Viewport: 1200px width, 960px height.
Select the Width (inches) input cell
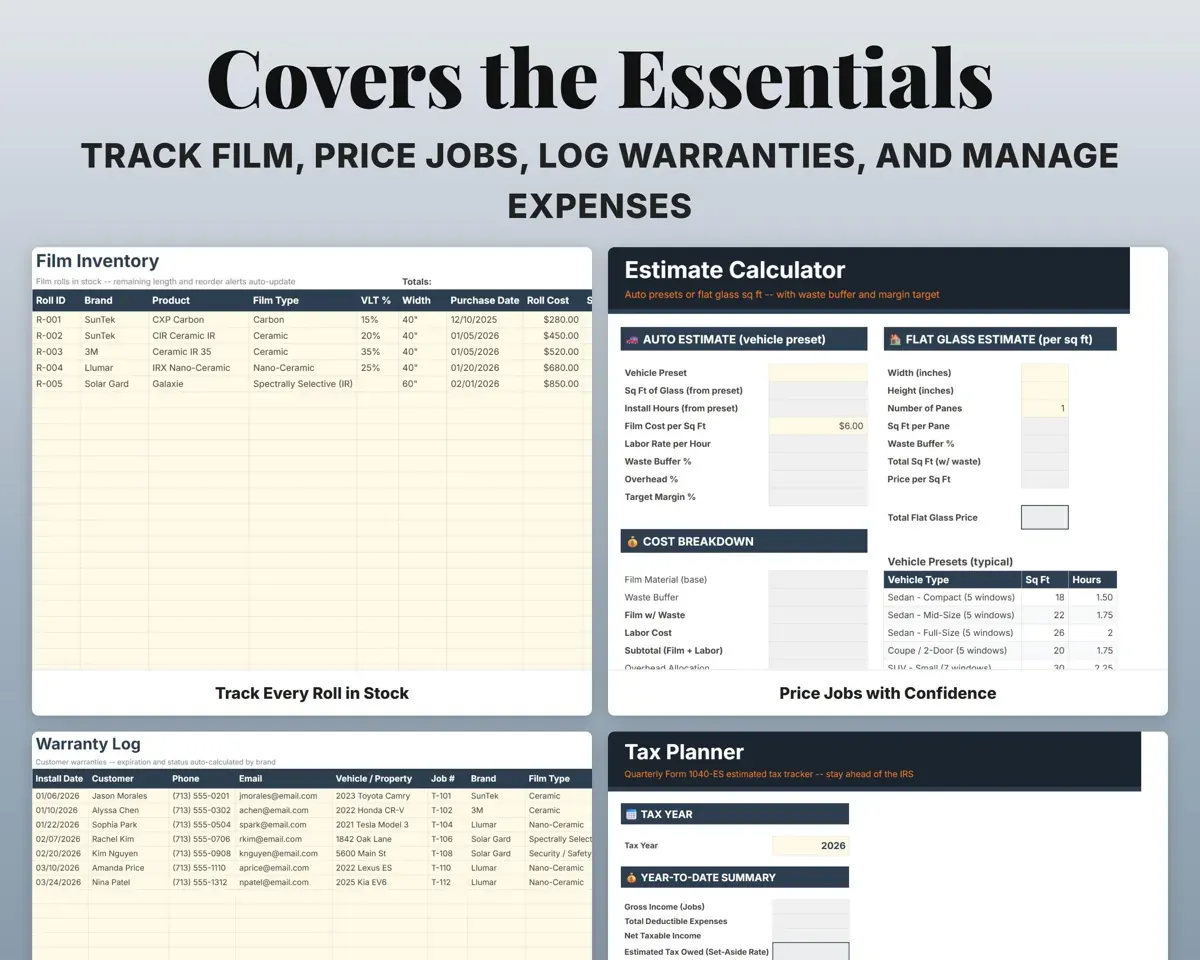(x=1045, y=373)
